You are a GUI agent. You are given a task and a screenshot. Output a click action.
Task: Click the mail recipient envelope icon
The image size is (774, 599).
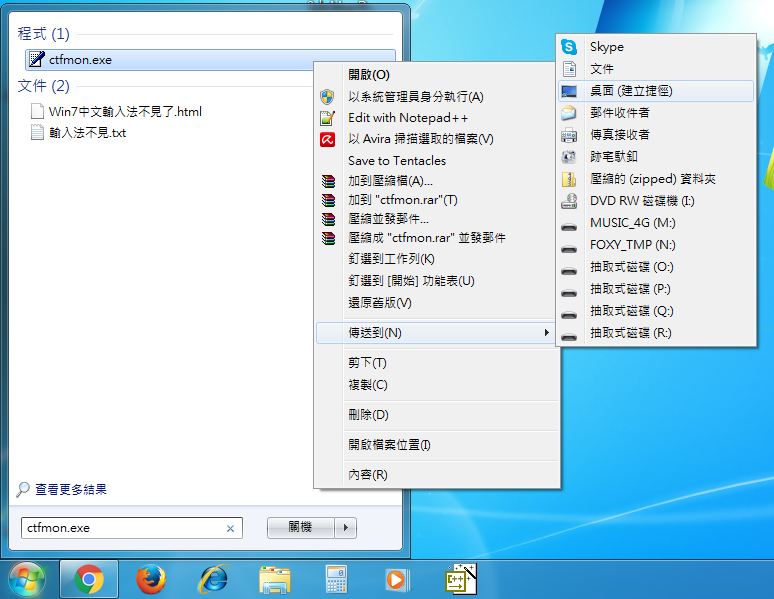[x=569, y=113]
